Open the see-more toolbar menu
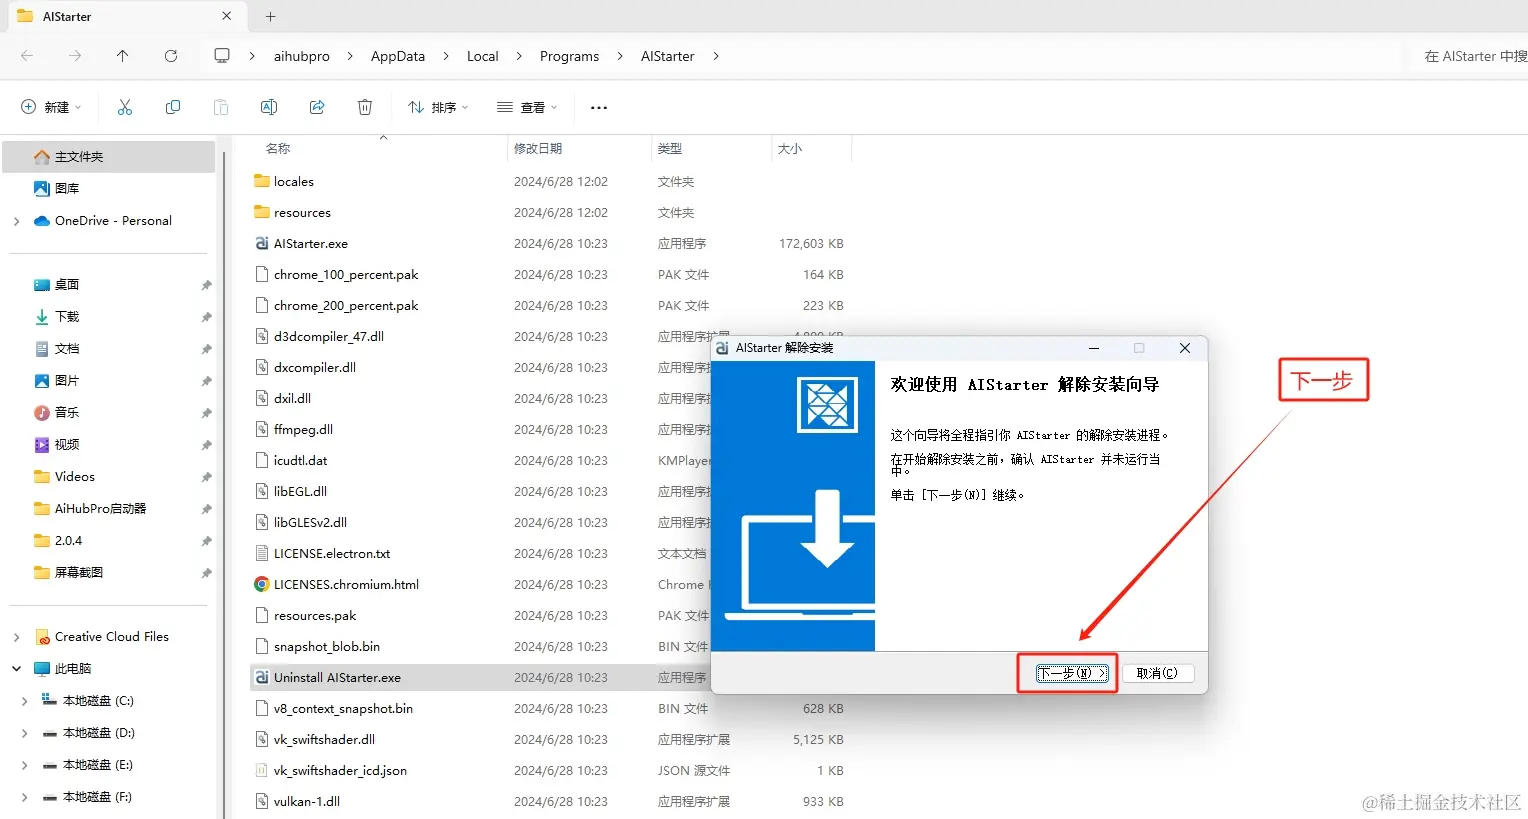Image resolution: width=1528 pixels, height=819 pixels. (x=598, y=107)
